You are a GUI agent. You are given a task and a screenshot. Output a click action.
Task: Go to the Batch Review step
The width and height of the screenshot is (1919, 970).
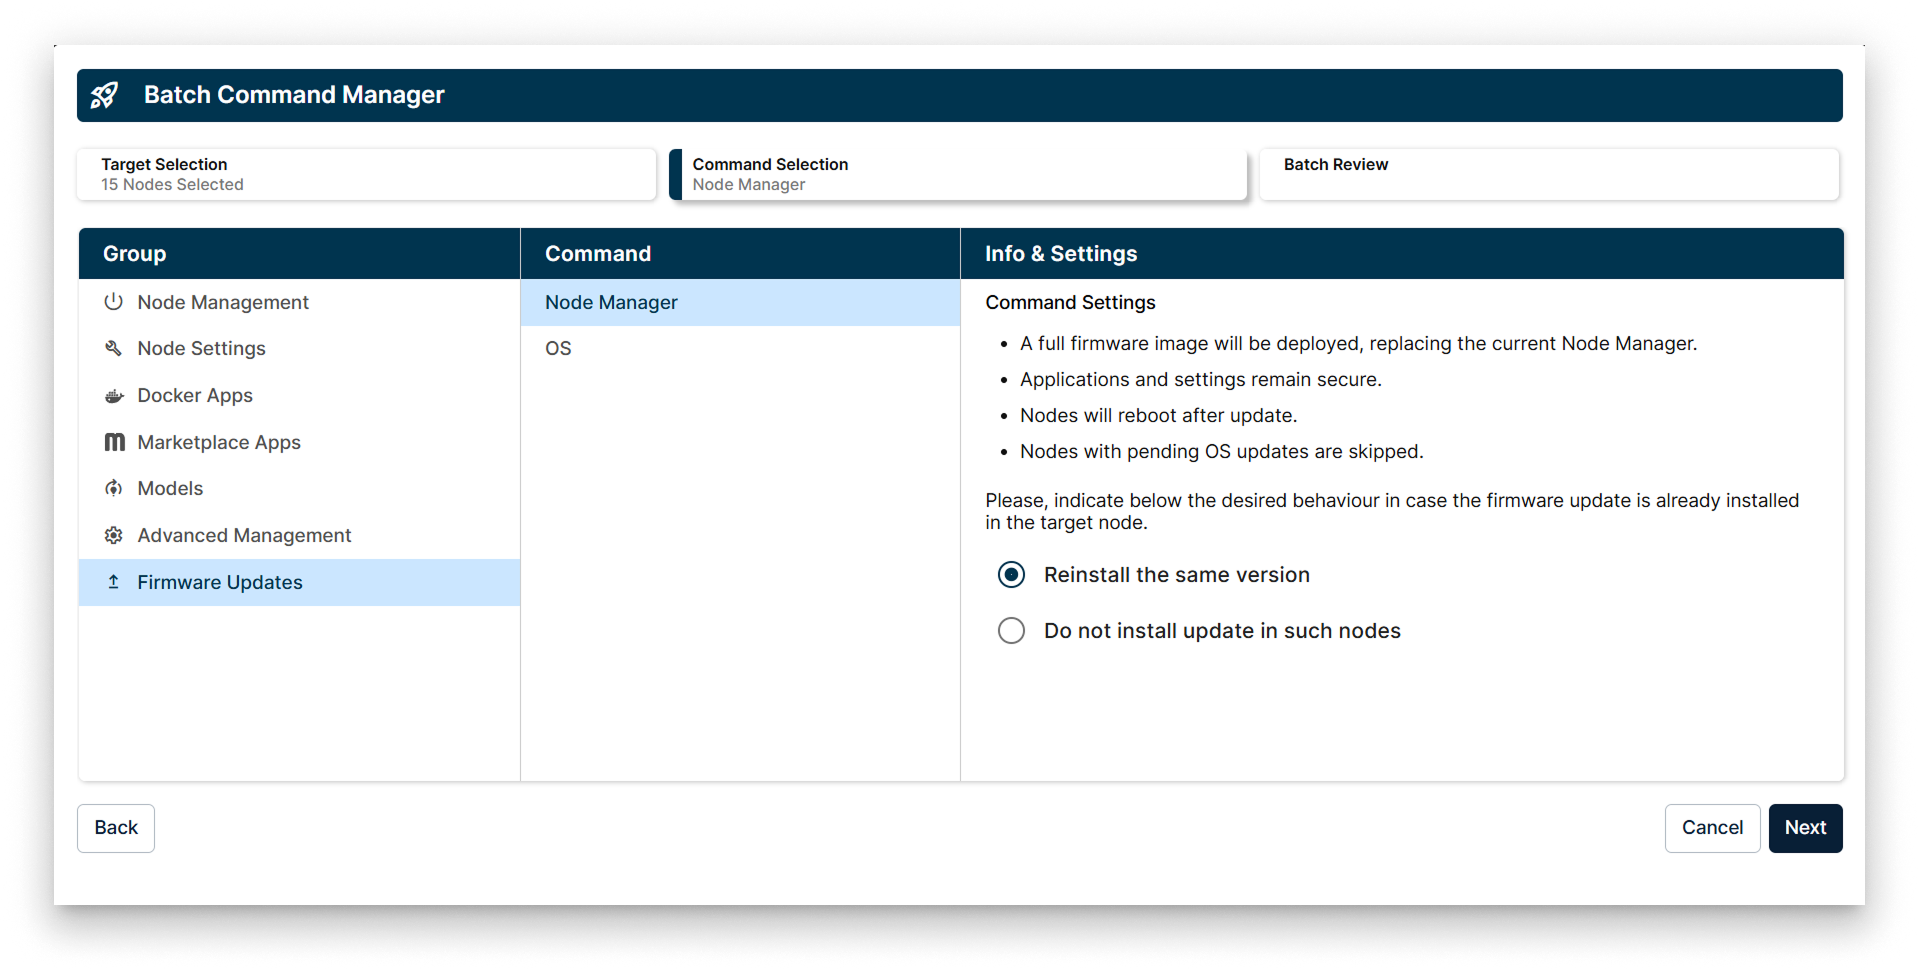tap(1549, 174)
